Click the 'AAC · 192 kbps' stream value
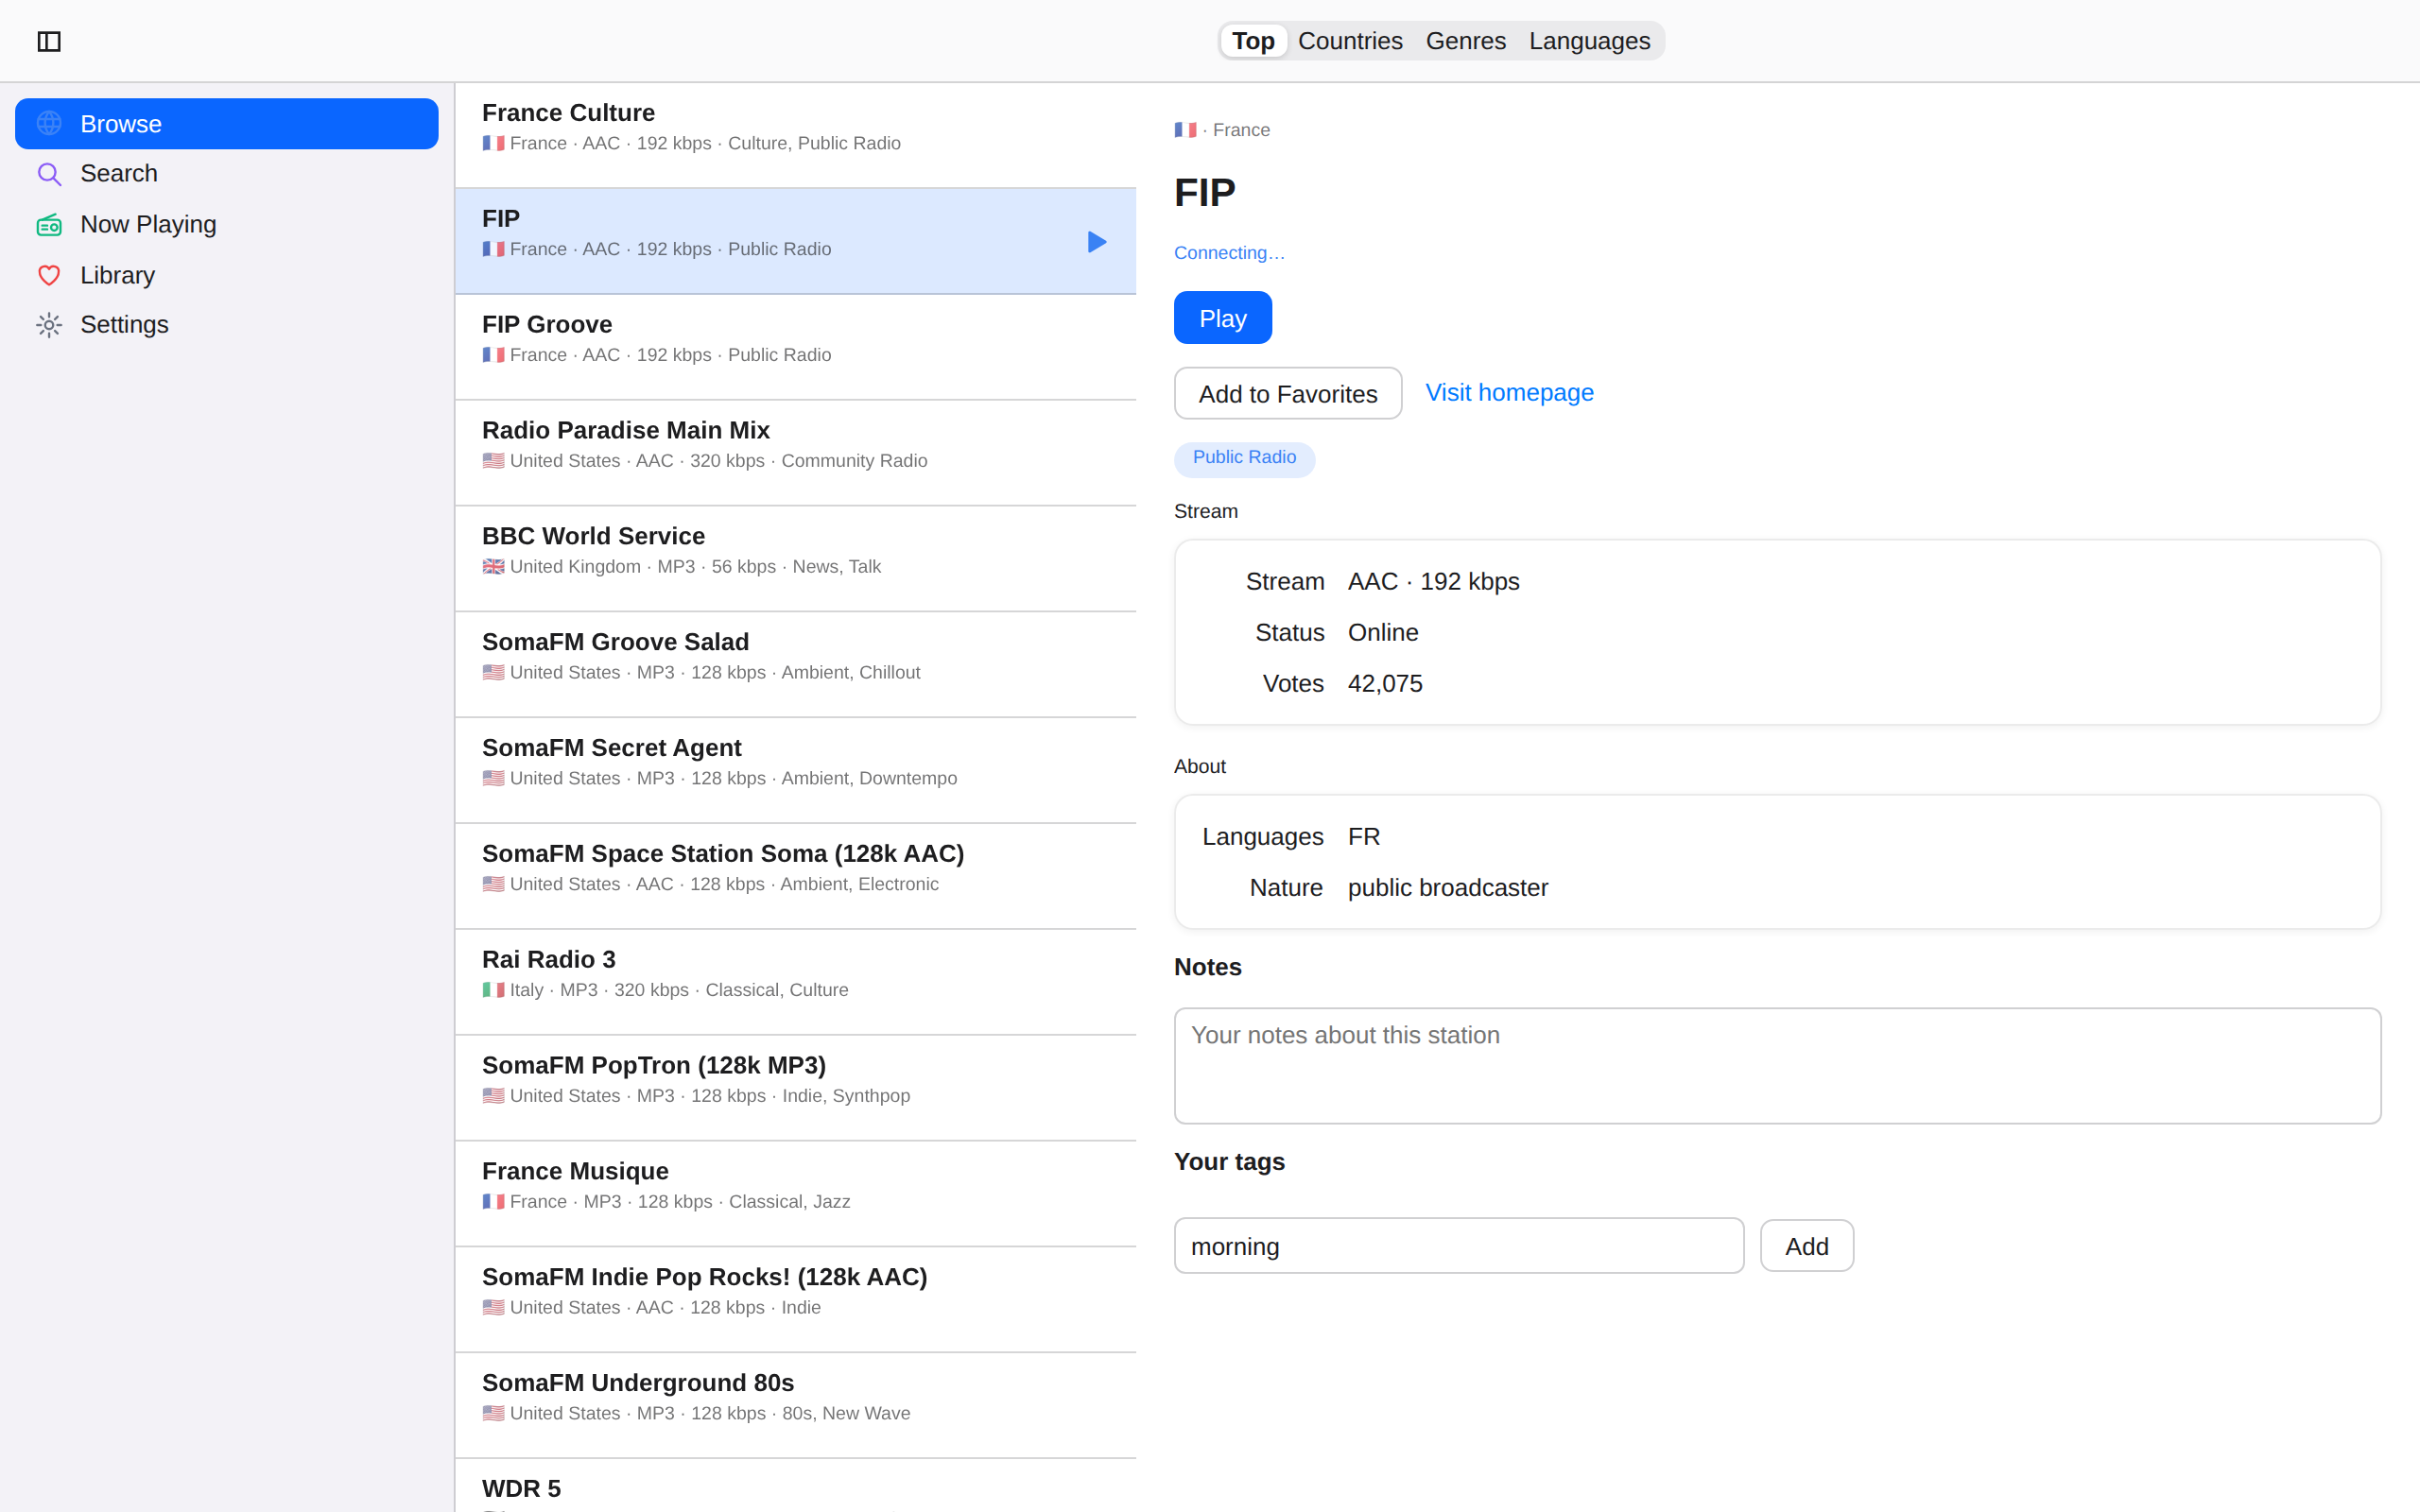2420x1512 pixels. pos(1433,582)
